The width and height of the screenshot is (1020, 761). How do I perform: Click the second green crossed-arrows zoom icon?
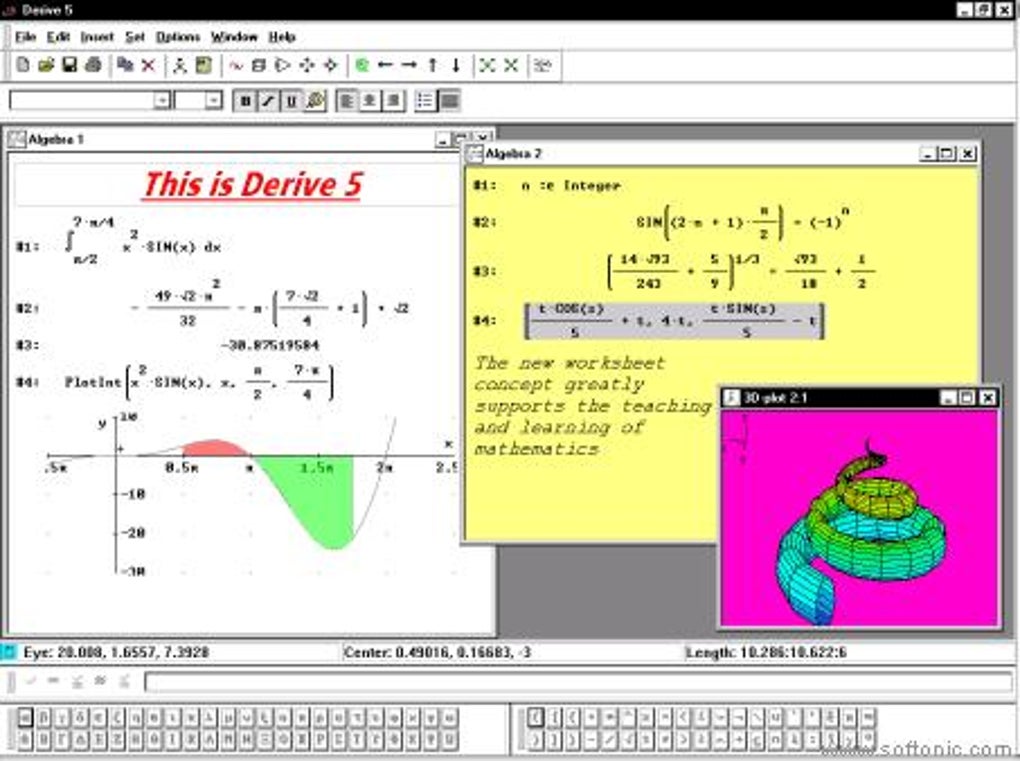pyautogui.click(x=511, y=65)
